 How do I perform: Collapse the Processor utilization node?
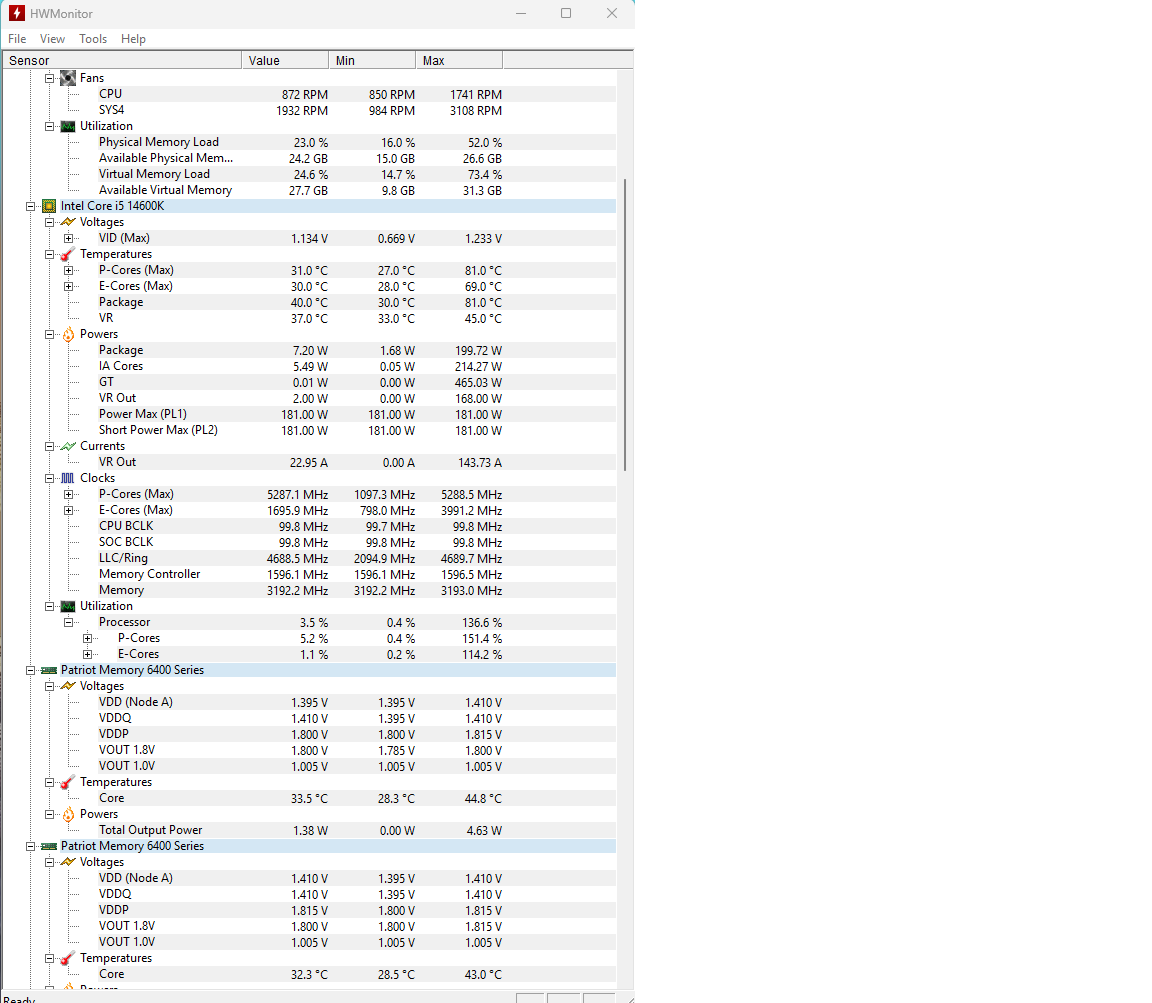(x=68, y=622)
